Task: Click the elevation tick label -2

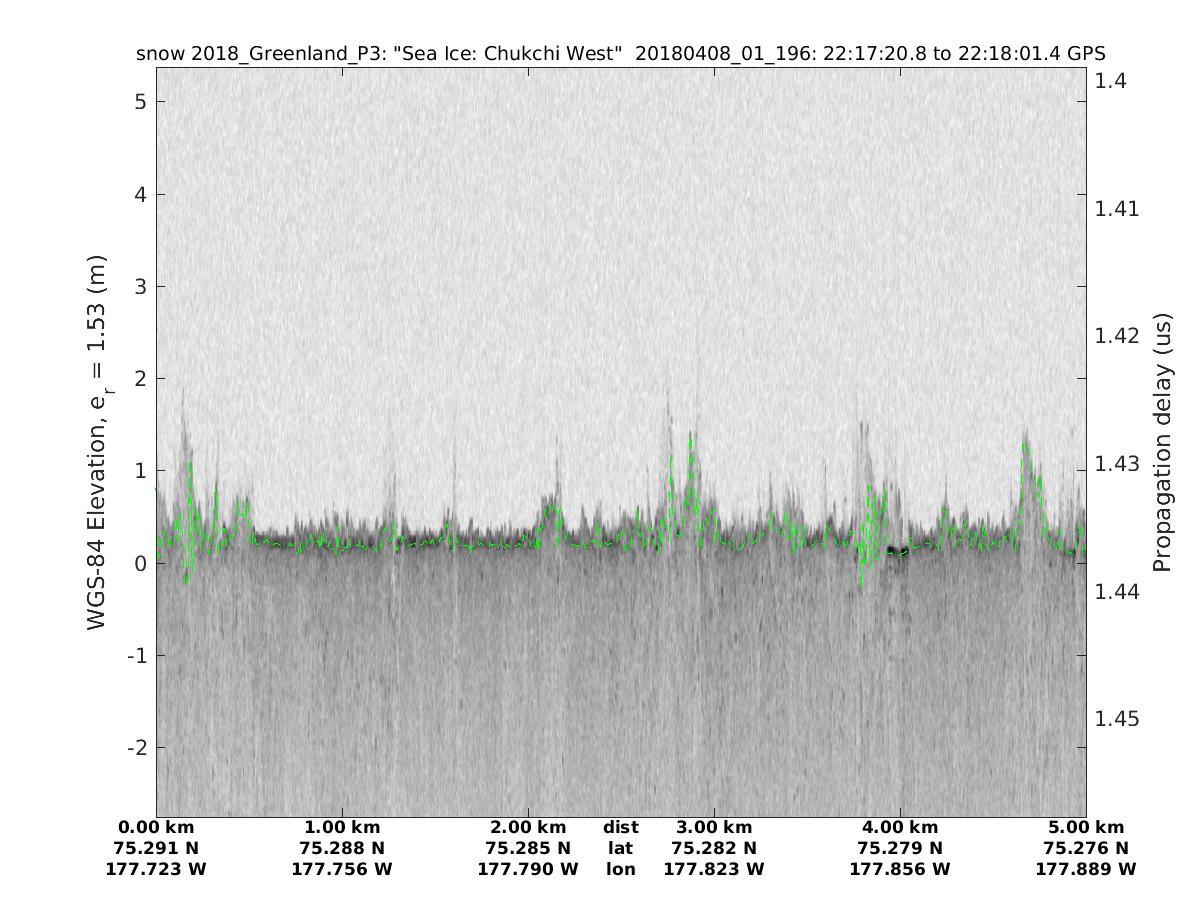Action: pos(138,748)
